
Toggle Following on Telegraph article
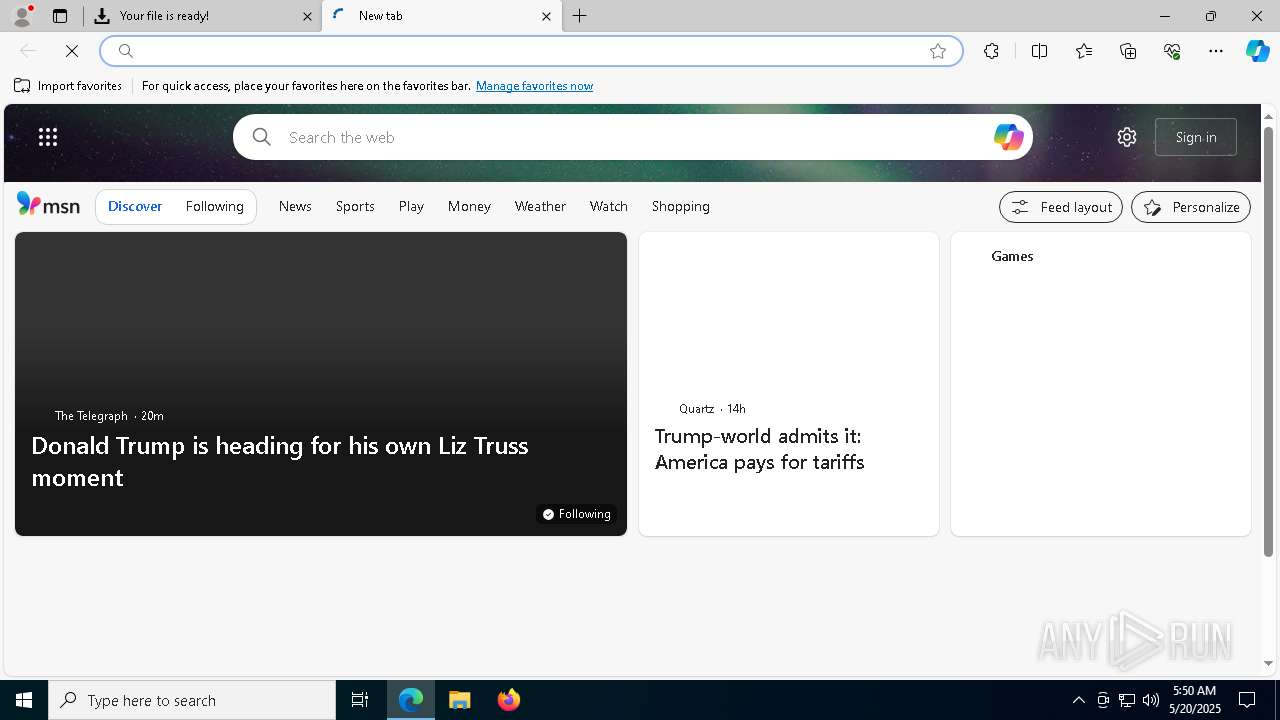577,514
